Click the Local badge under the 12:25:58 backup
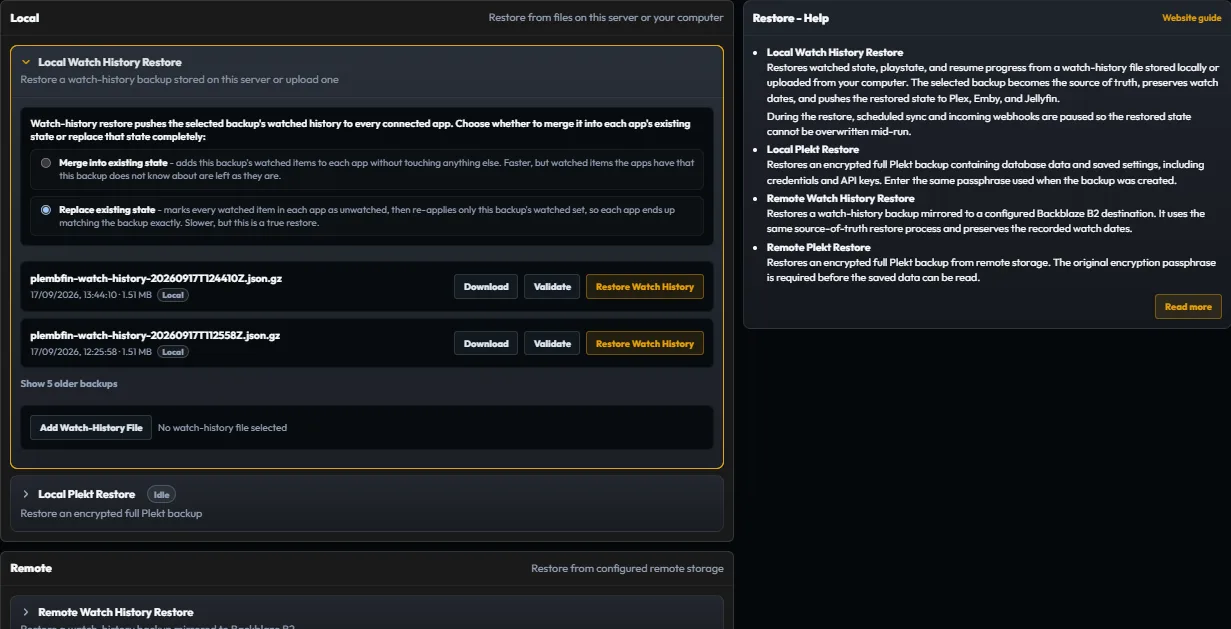Screen dimensions: 1231x629 point(173,353)
